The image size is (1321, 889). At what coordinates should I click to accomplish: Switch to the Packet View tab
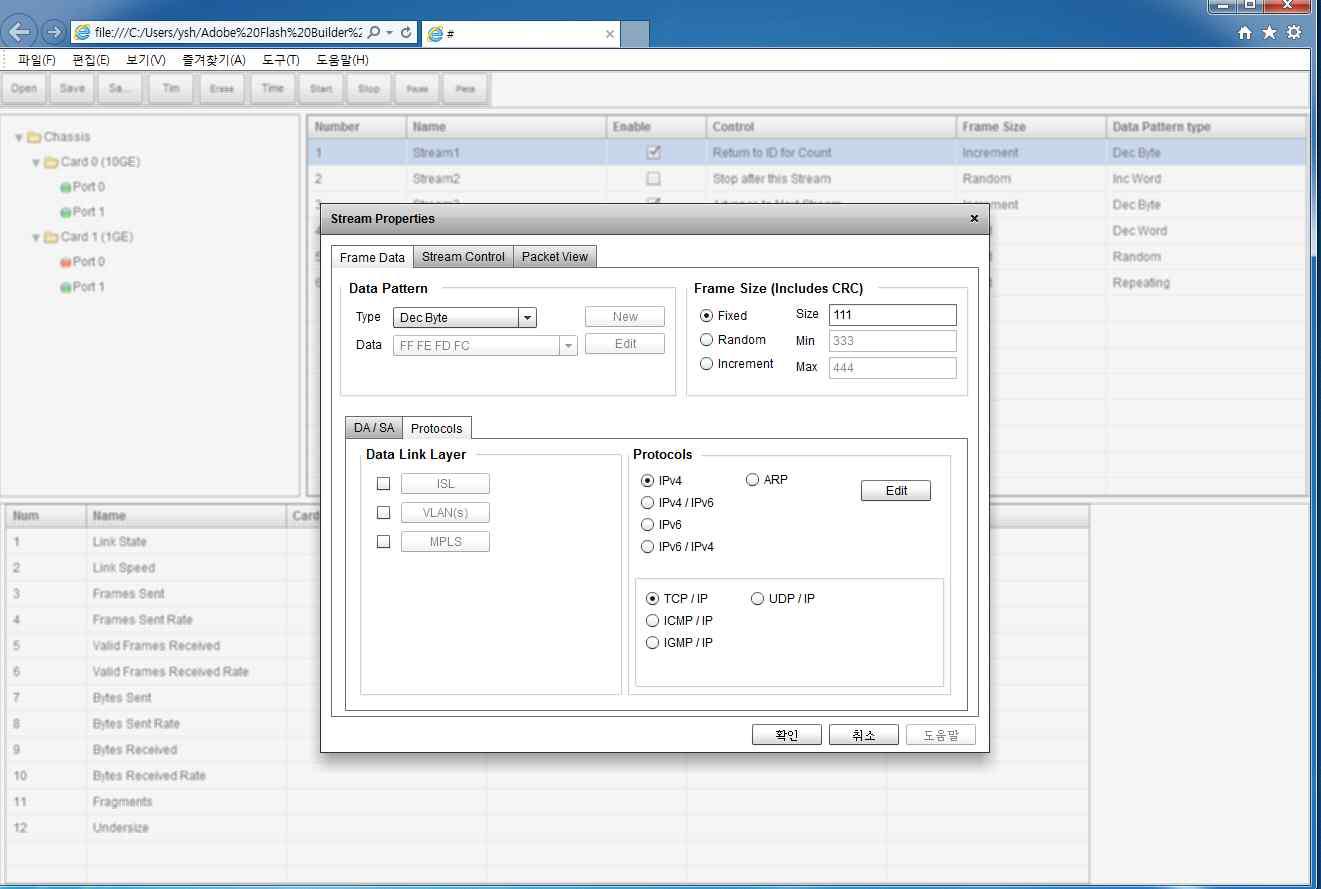[x=555, y=257]
